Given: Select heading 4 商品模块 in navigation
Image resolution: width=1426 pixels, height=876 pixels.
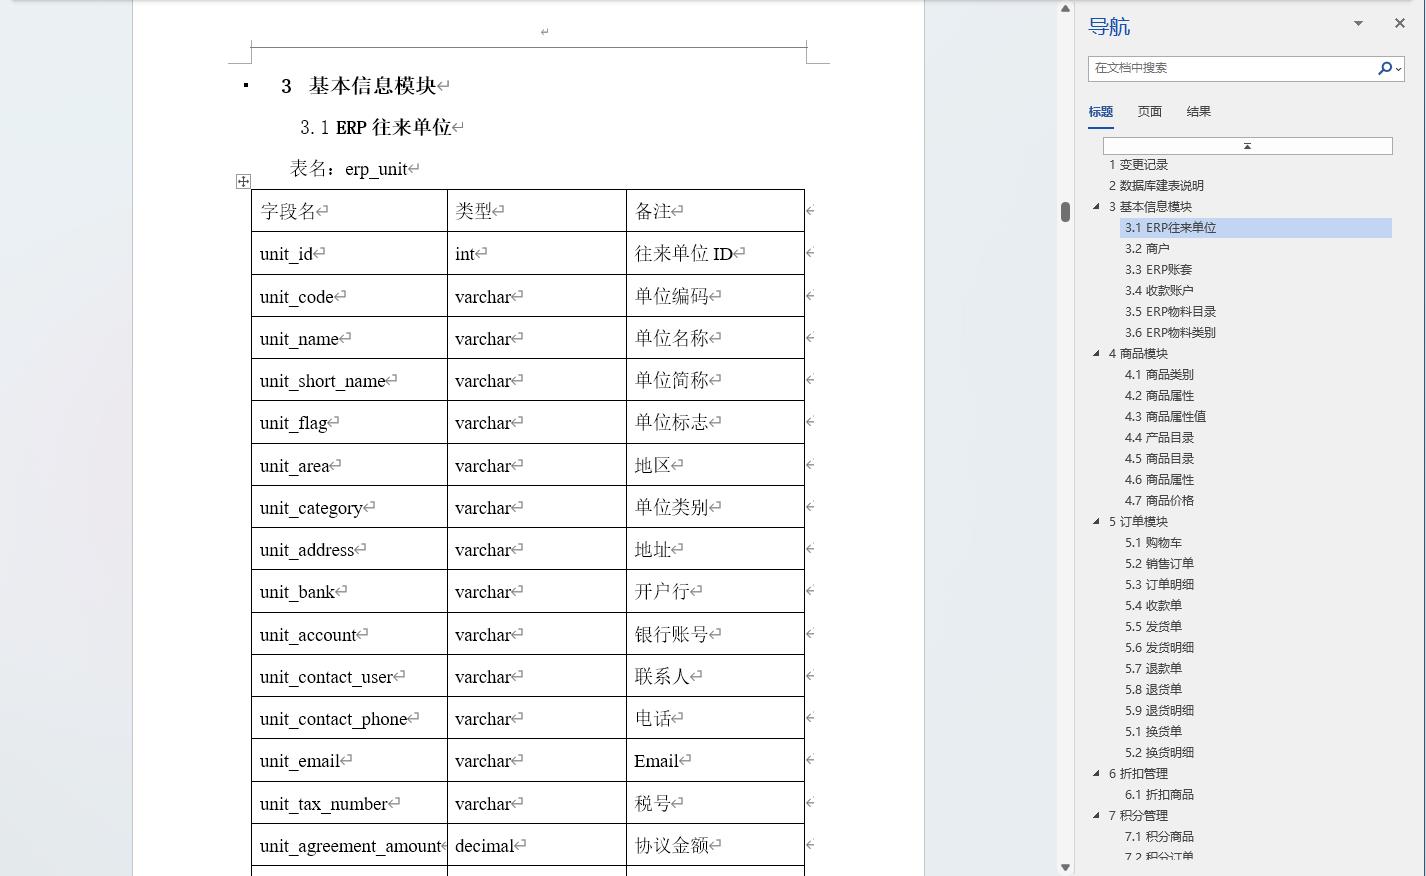Looking at the screenshot, I should point(1138,354).
